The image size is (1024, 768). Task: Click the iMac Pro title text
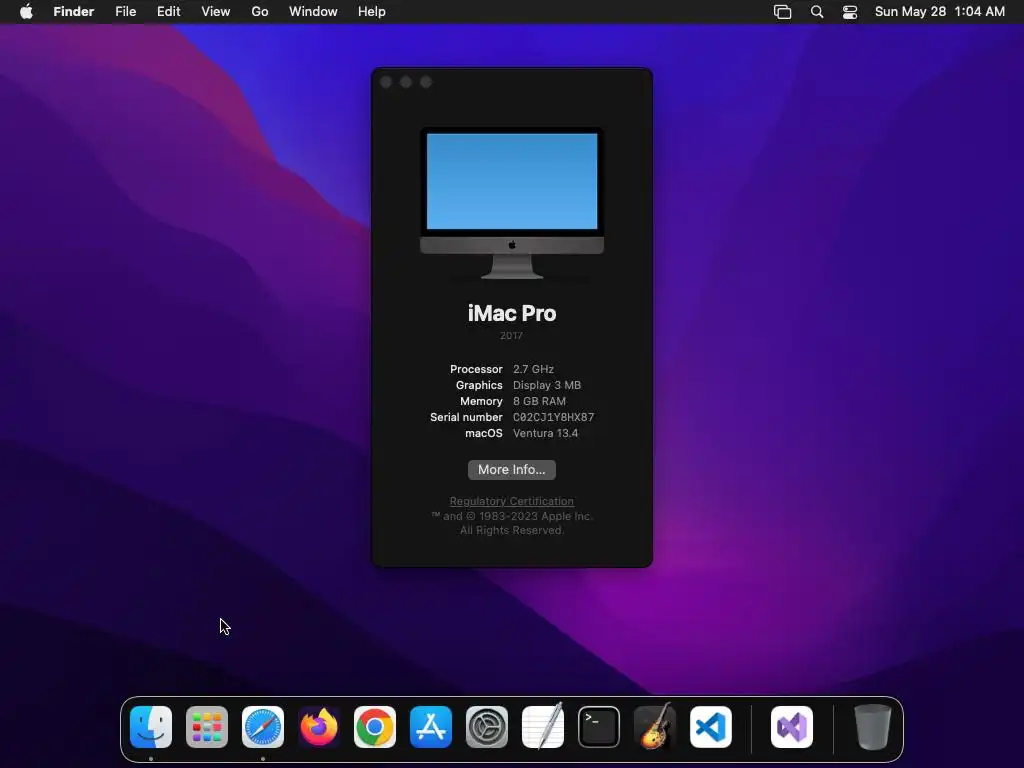pos(511,313)
